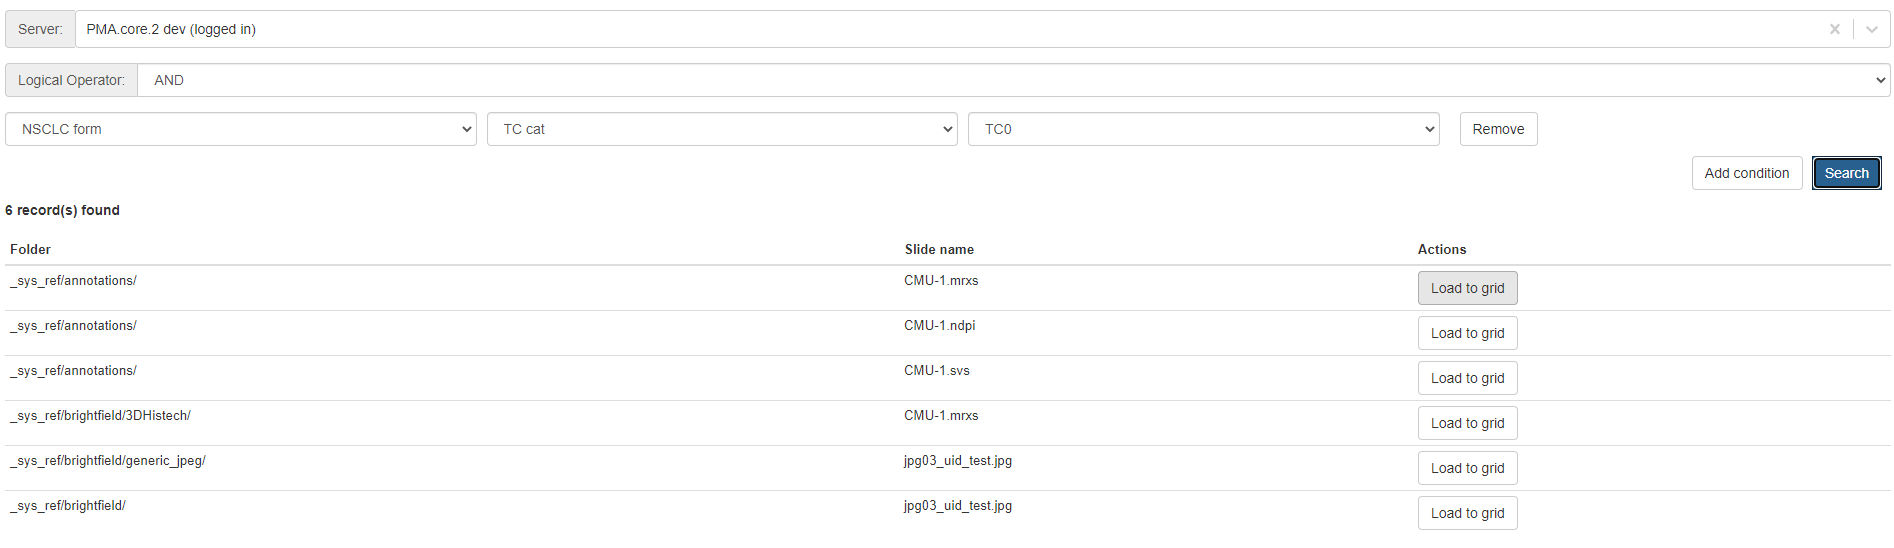The image size is (1894, 548).
Task: Load generic_jpeg jpg03_uid_test.jpg to grid
Action: pyautogui.click(x=1467, y=468)
